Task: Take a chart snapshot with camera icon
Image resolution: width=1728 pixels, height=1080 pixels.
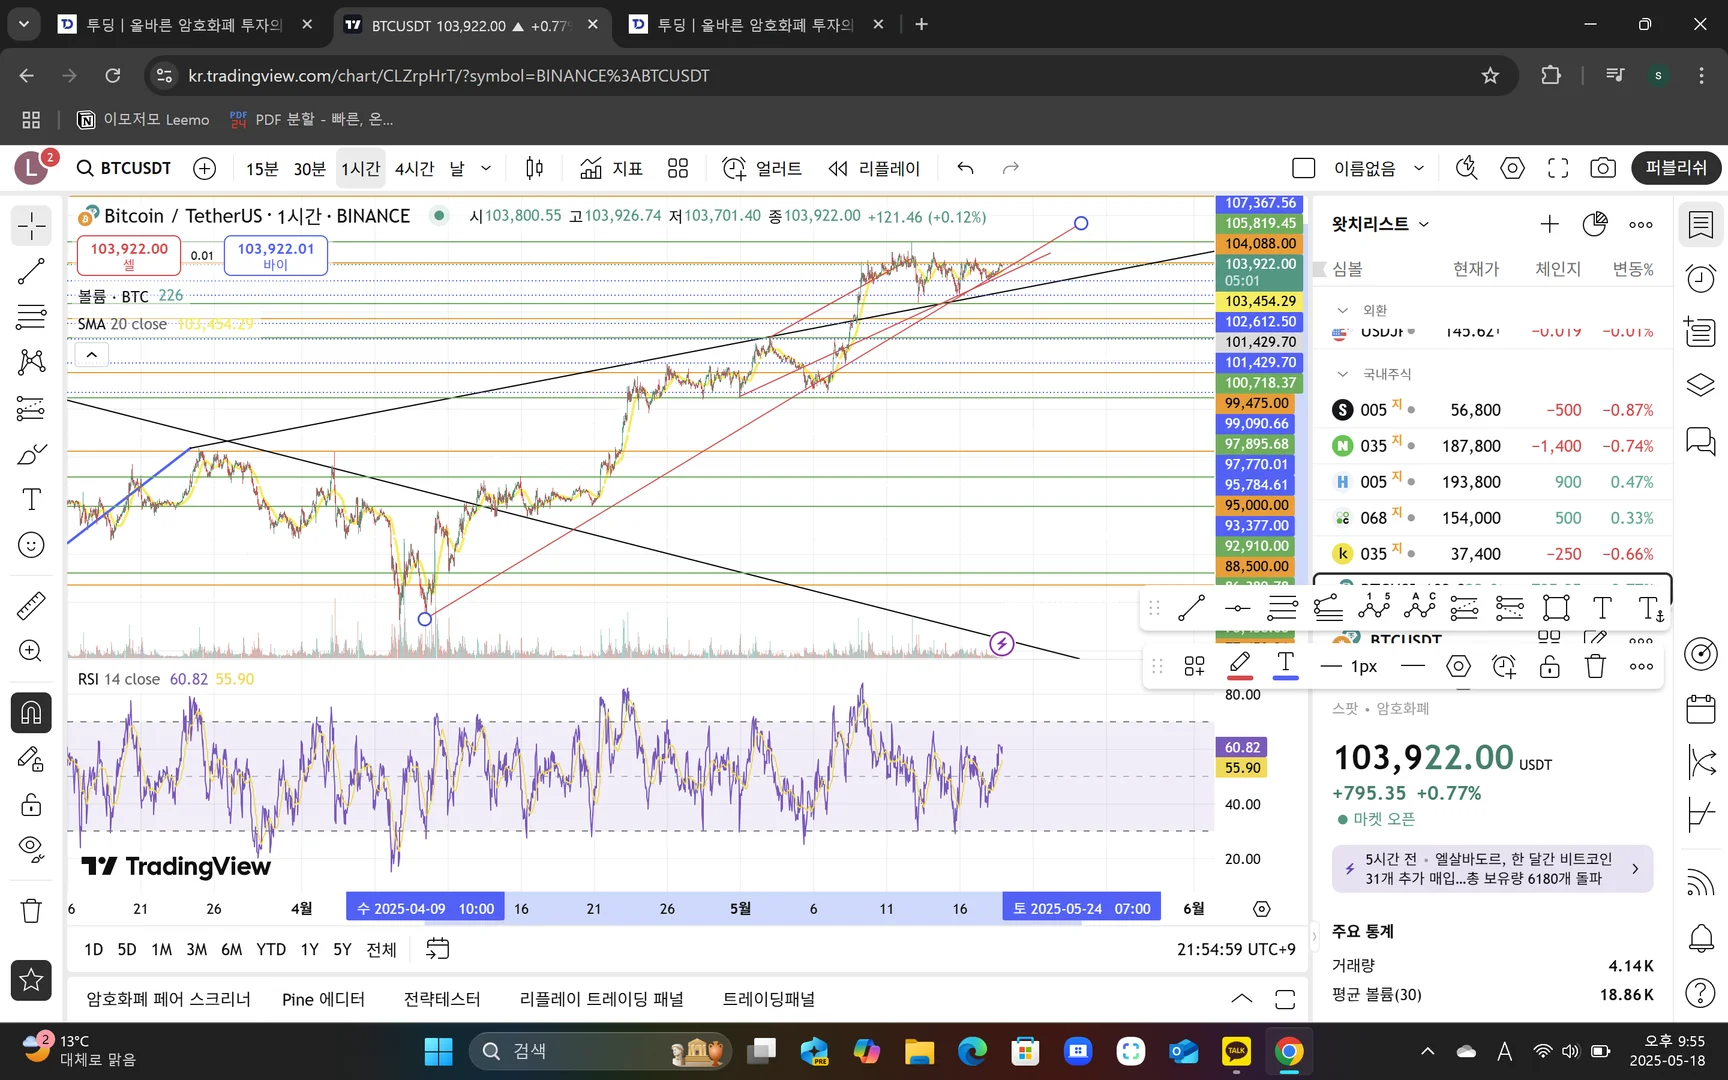Action: coord(1603,168)
